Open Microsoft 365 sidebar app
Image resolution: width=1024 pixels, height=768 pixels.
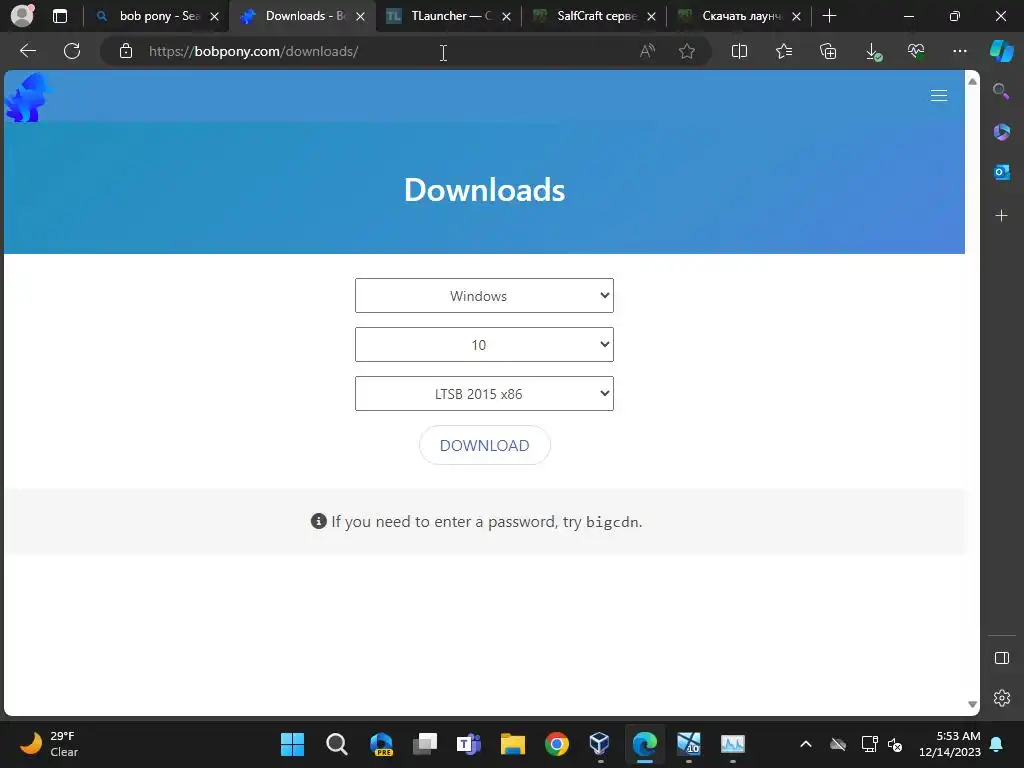[x=1001, y=132]
